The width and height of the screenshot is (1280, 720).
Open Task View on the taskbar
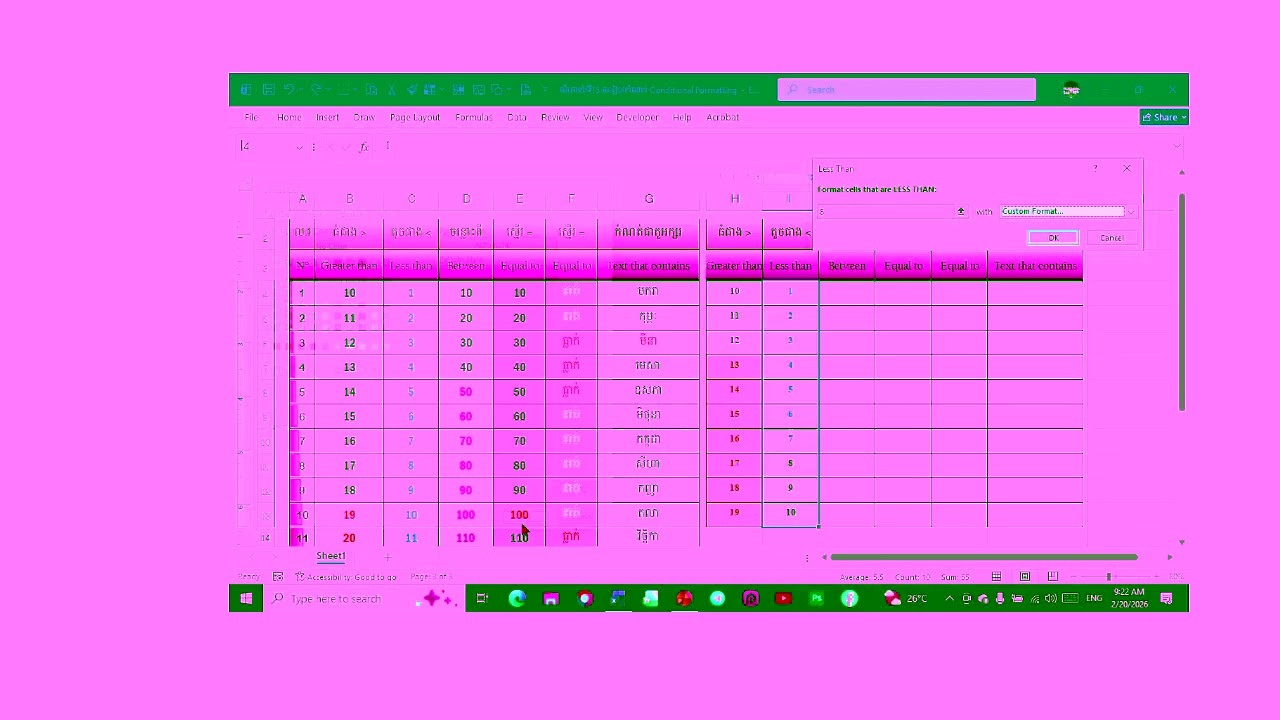click(482, 599)
